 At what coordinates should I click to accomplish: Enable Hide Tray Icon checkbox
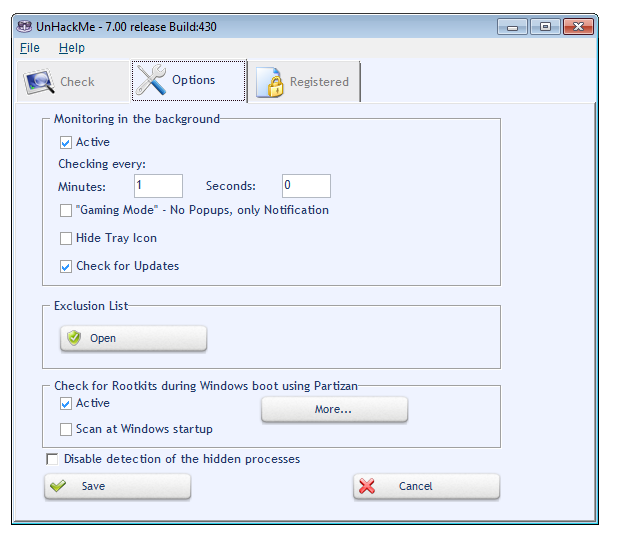(66, 238)
